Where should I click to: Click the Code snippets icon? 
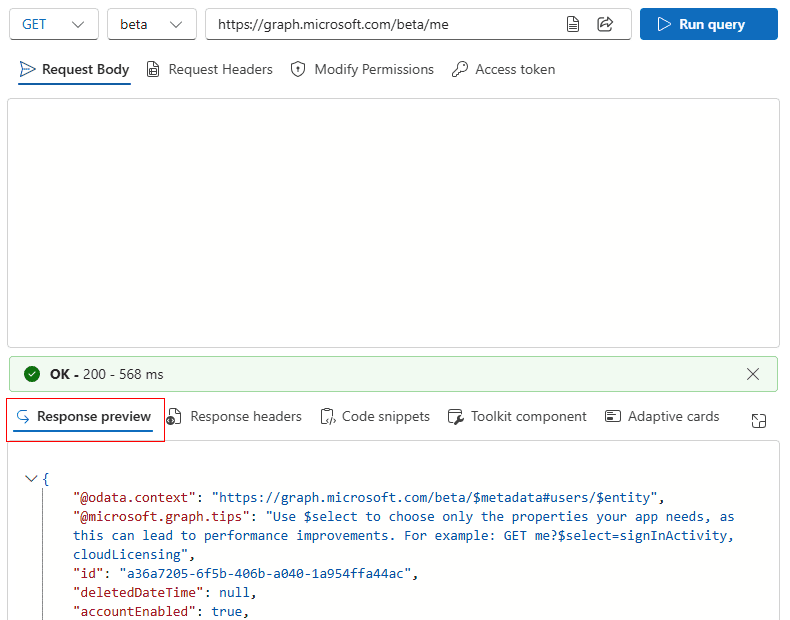point(327,417)
